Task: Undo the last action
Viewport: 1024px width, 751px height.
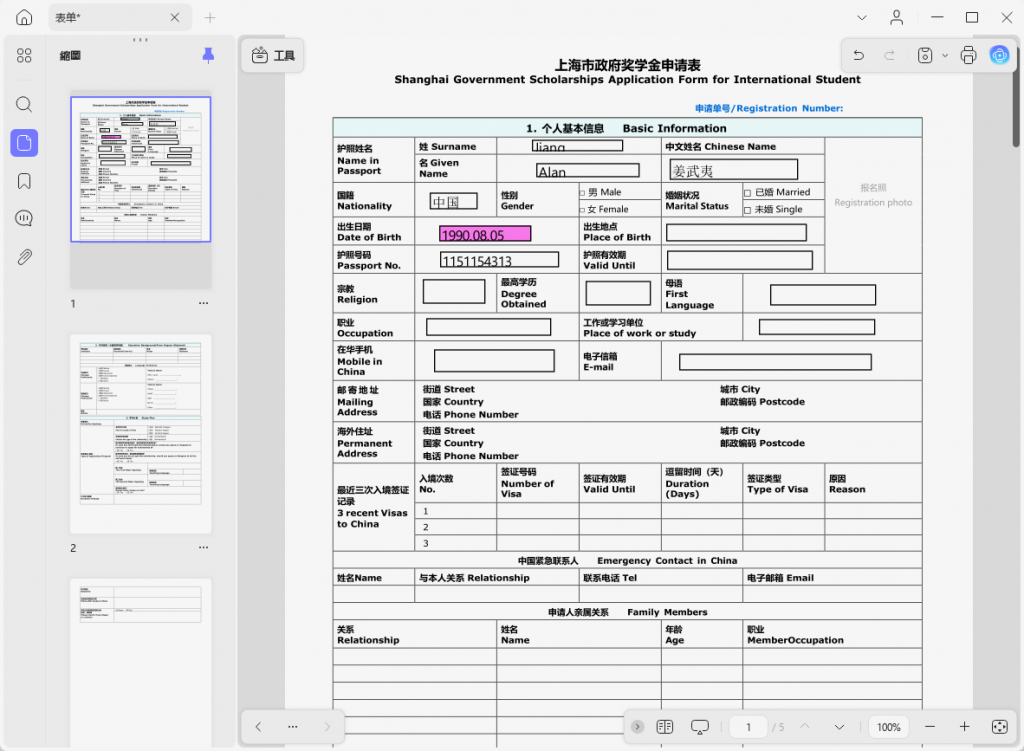Action: [859, 56]
